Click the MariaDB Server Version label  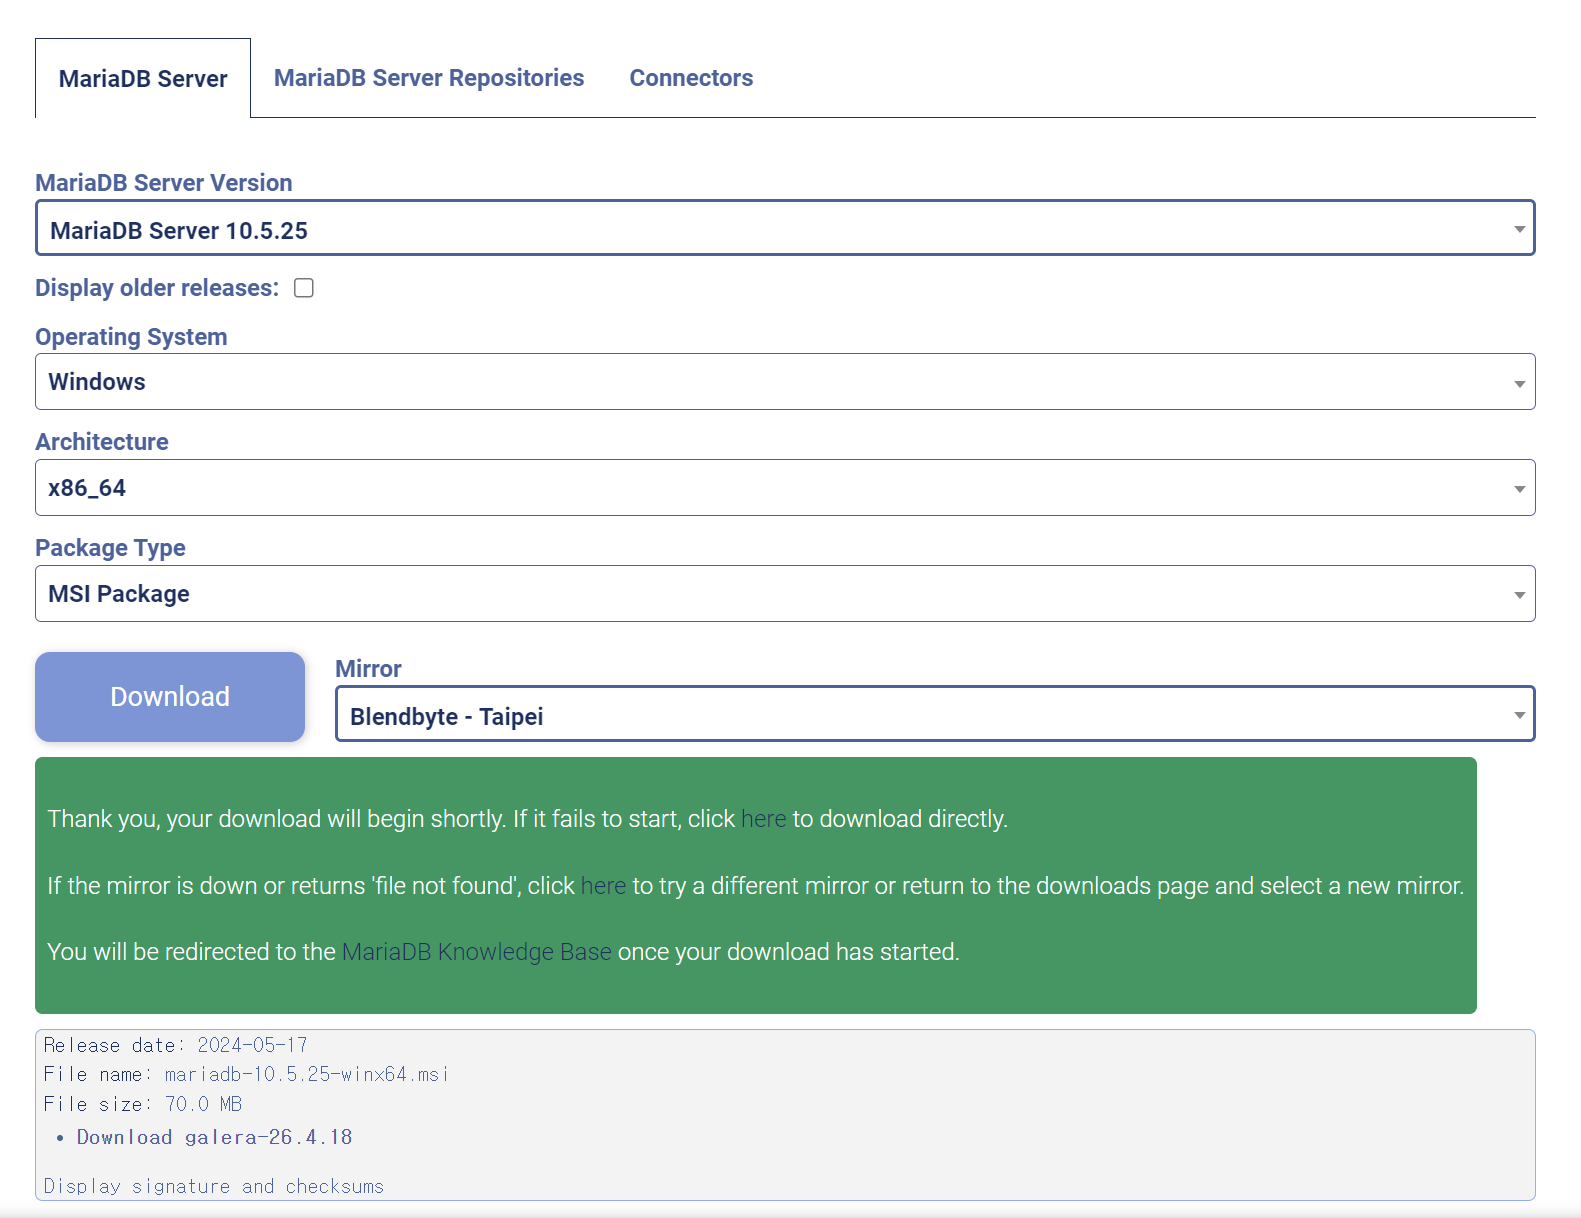click(x=164, y=183)
